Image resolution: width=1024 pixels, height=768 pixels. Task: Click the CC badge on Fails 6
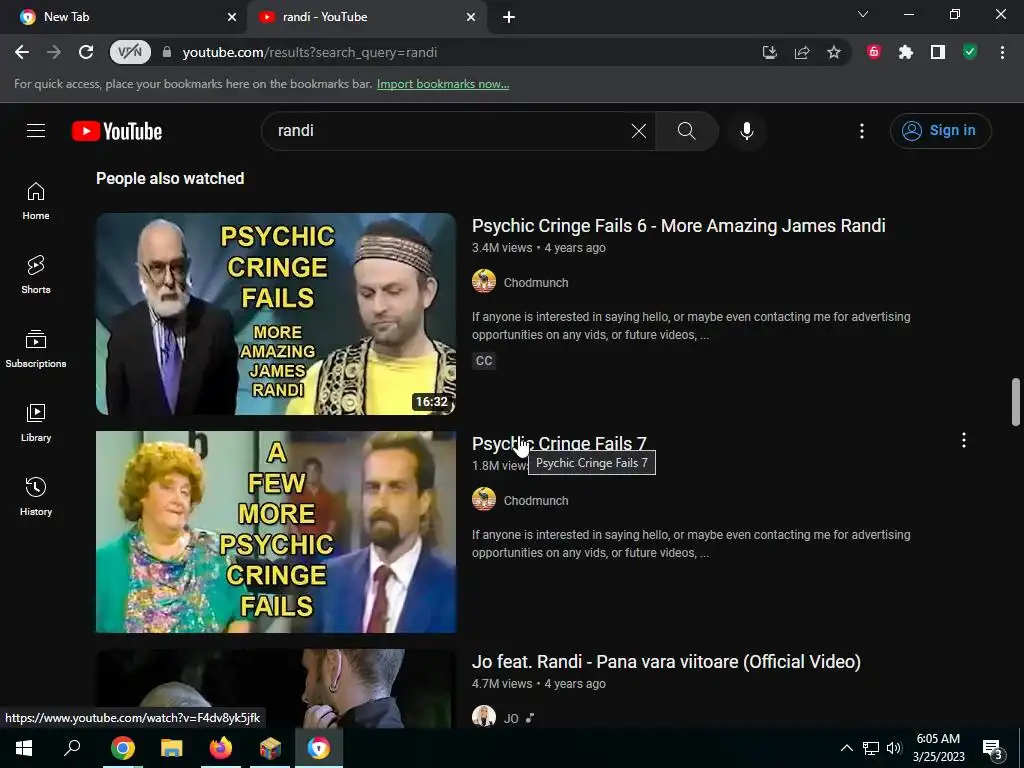[484, 360]
